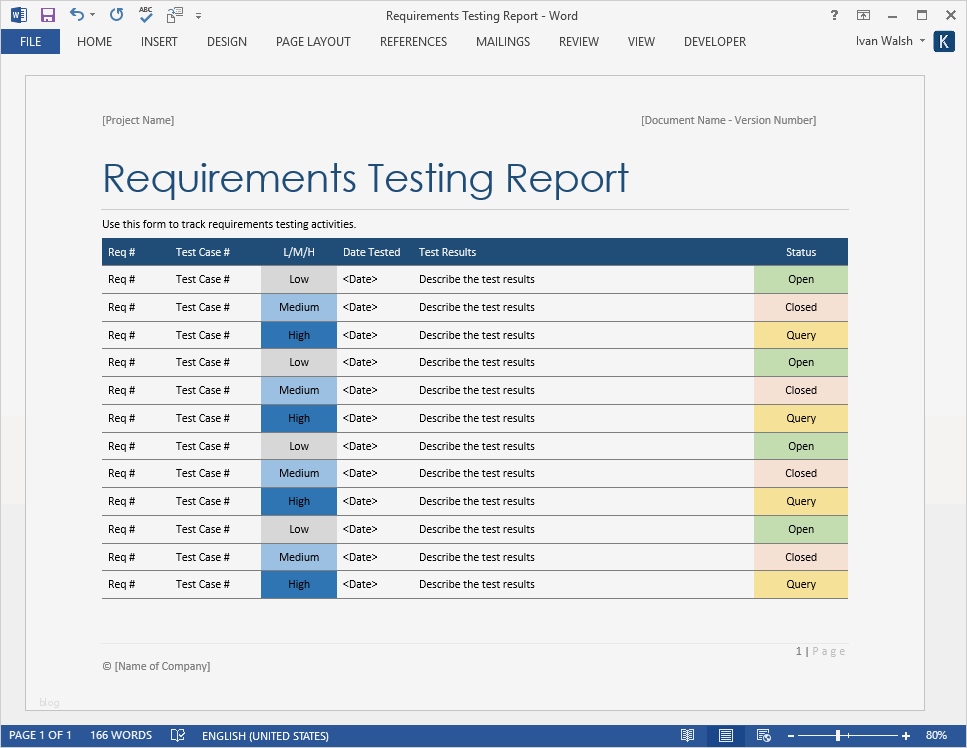This screenshot has width=967, height=748.
Task: Switch to Read Mode view
Action: tap(687, 735)
